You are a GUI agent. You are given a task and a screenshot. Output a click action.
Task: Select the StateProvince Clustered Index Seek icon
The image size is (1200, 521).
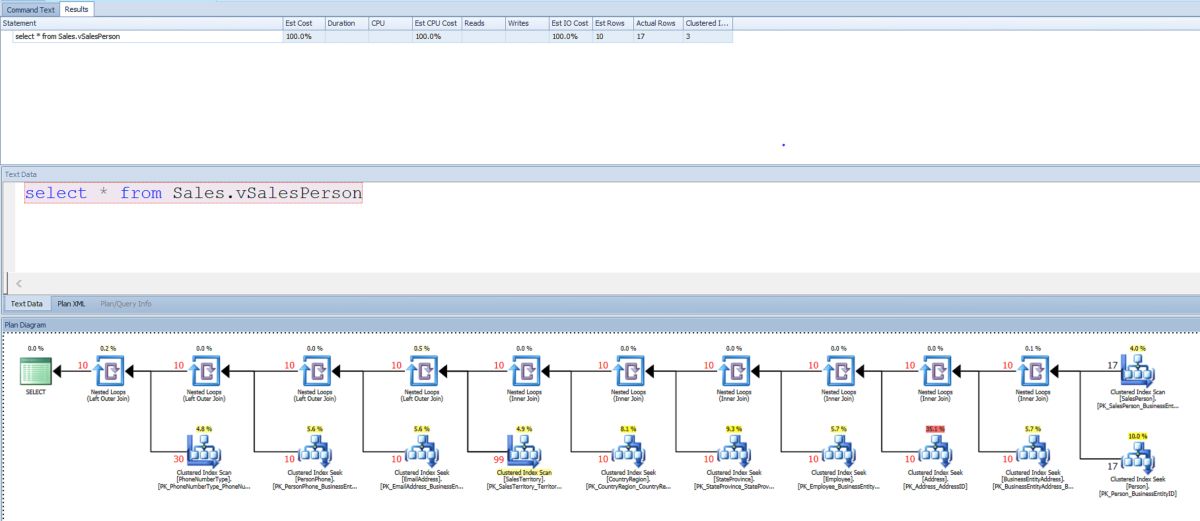point(734,451)
